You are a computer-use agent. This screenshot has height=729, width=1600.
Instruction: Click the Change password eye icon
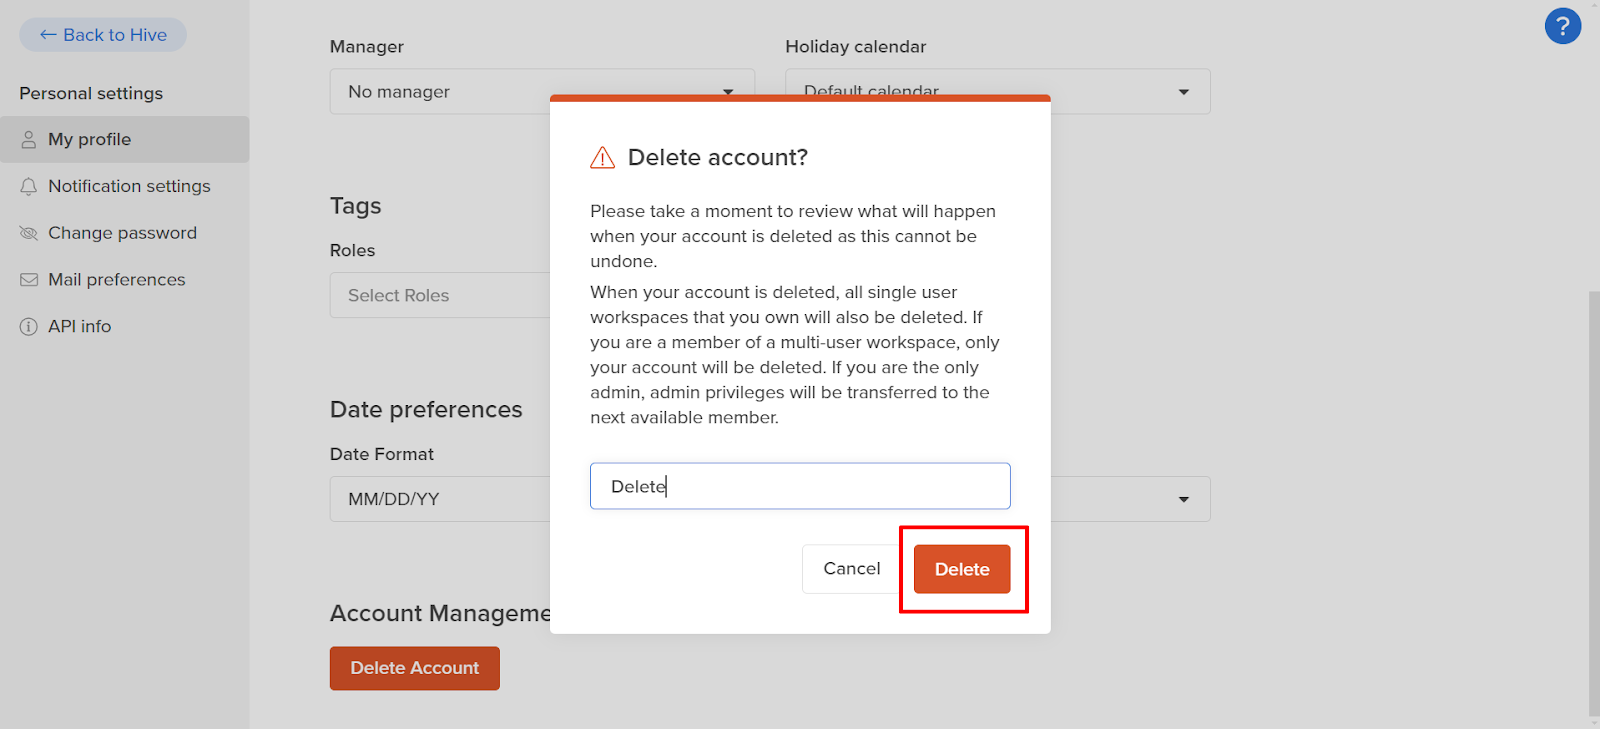(x=29, y=233)
